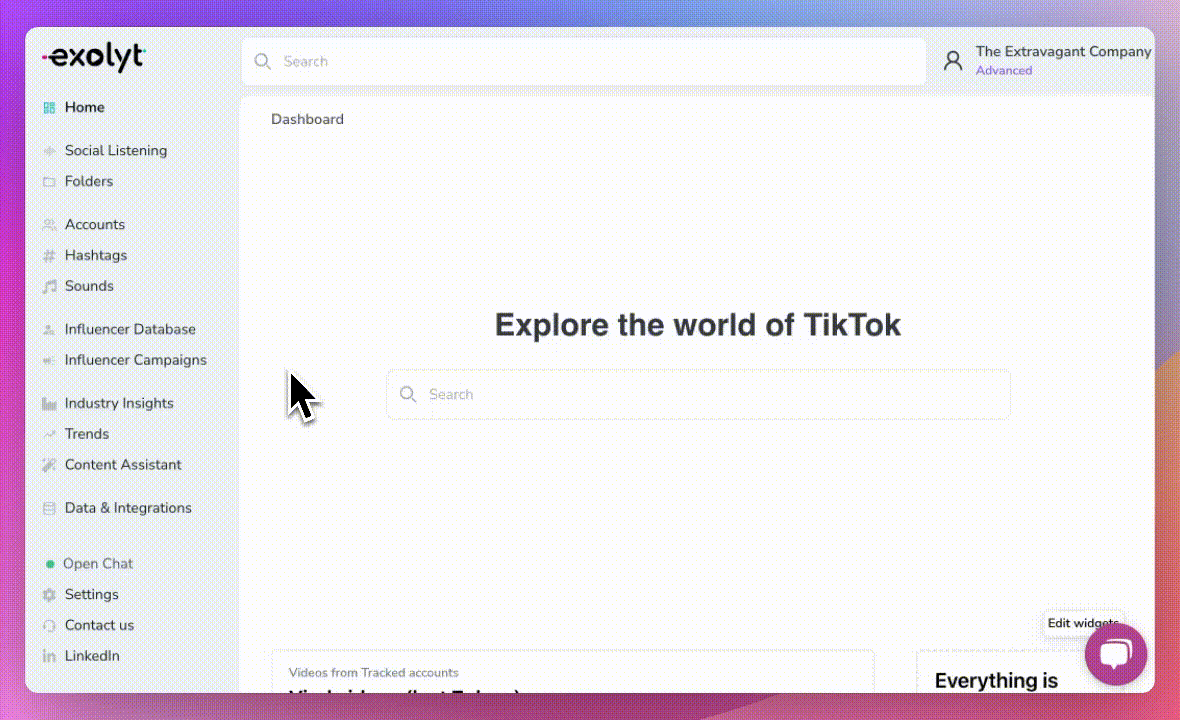Open Settings from sidebar

click(x=91, y=594)
